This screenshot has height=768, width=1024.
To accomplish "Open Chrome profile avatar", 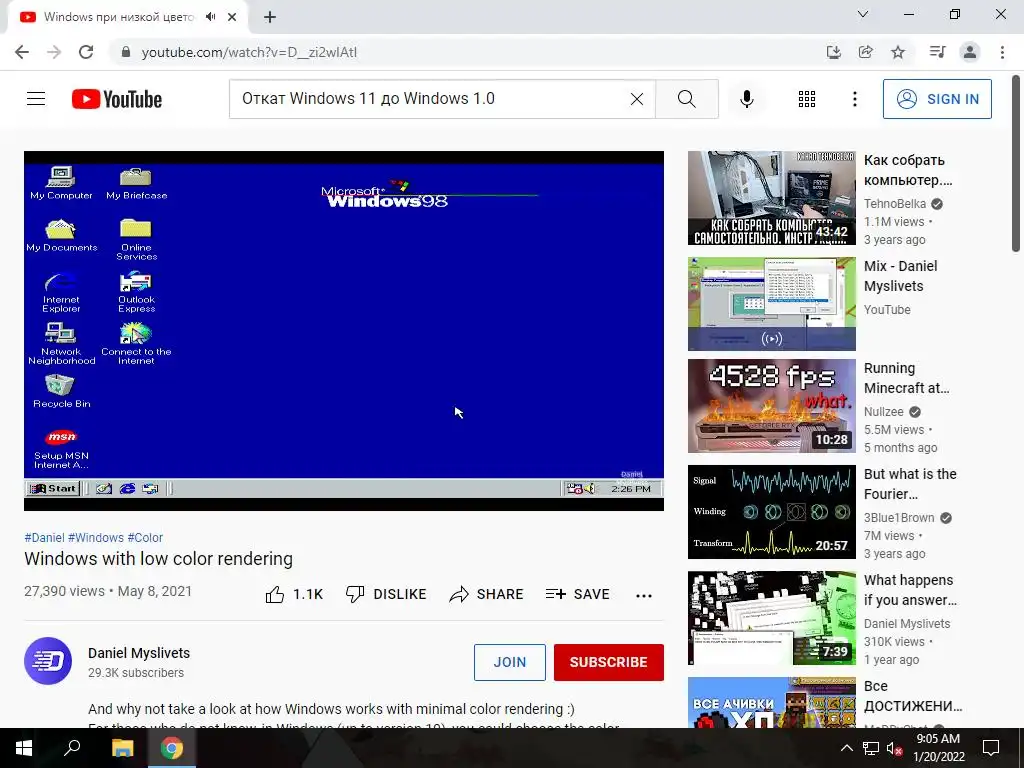I will click(970, 52).
